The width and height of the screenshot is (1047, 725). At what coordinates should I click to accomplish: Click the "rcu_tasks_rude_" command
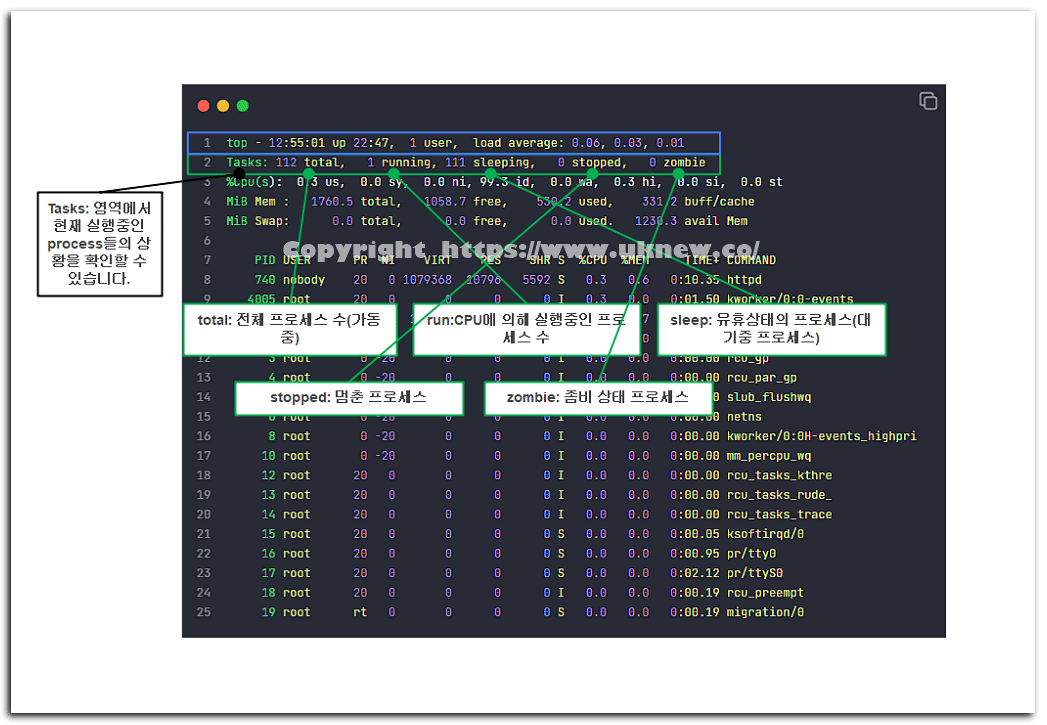(779, 495)
